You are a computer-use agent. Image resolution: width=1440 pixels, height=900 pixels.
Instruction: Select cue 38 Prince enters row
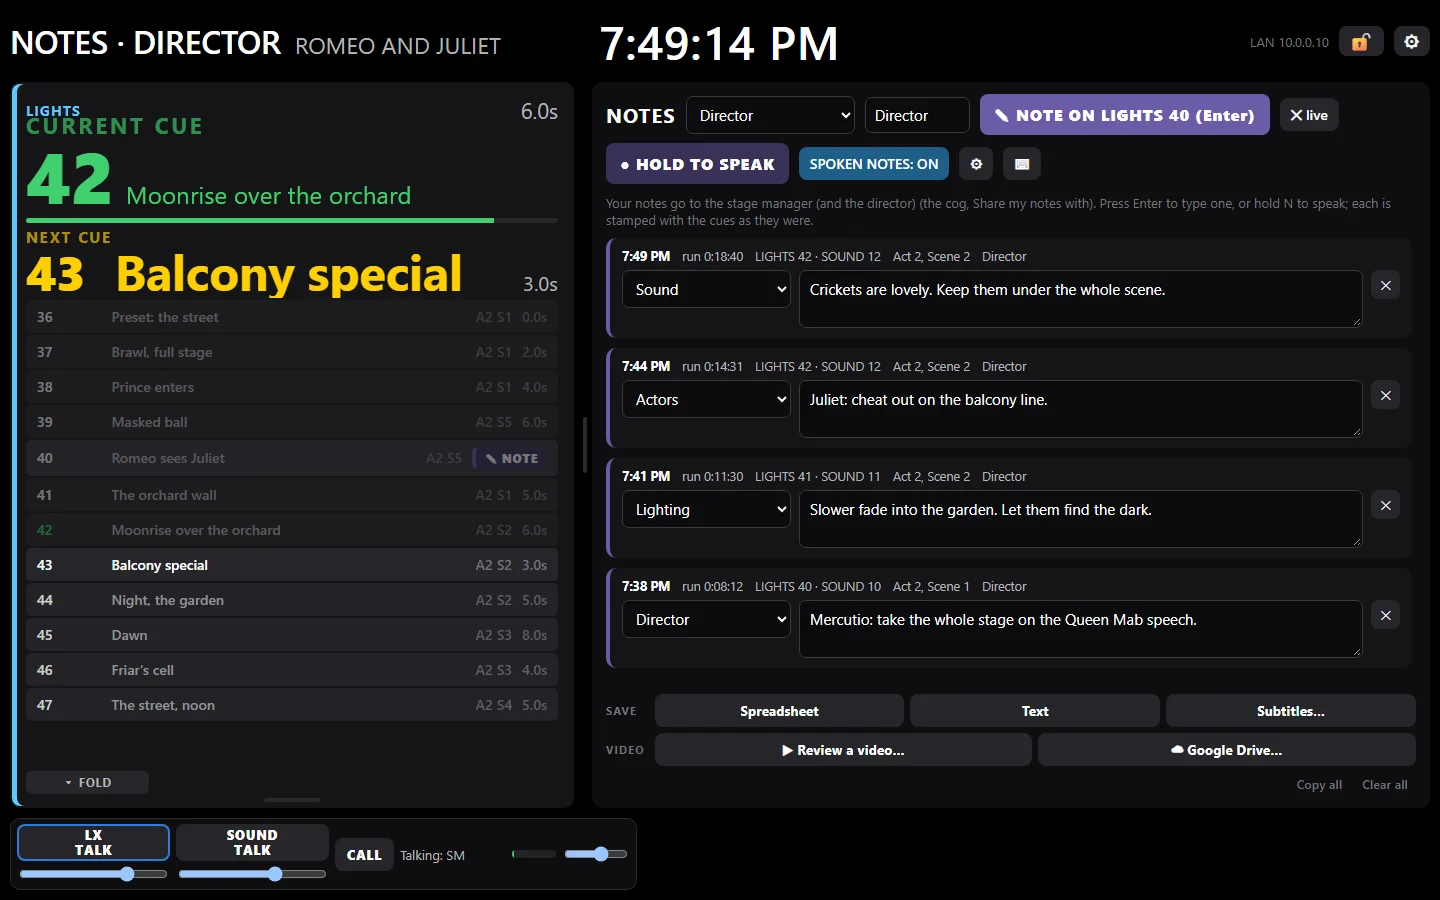tap(291, 387)
